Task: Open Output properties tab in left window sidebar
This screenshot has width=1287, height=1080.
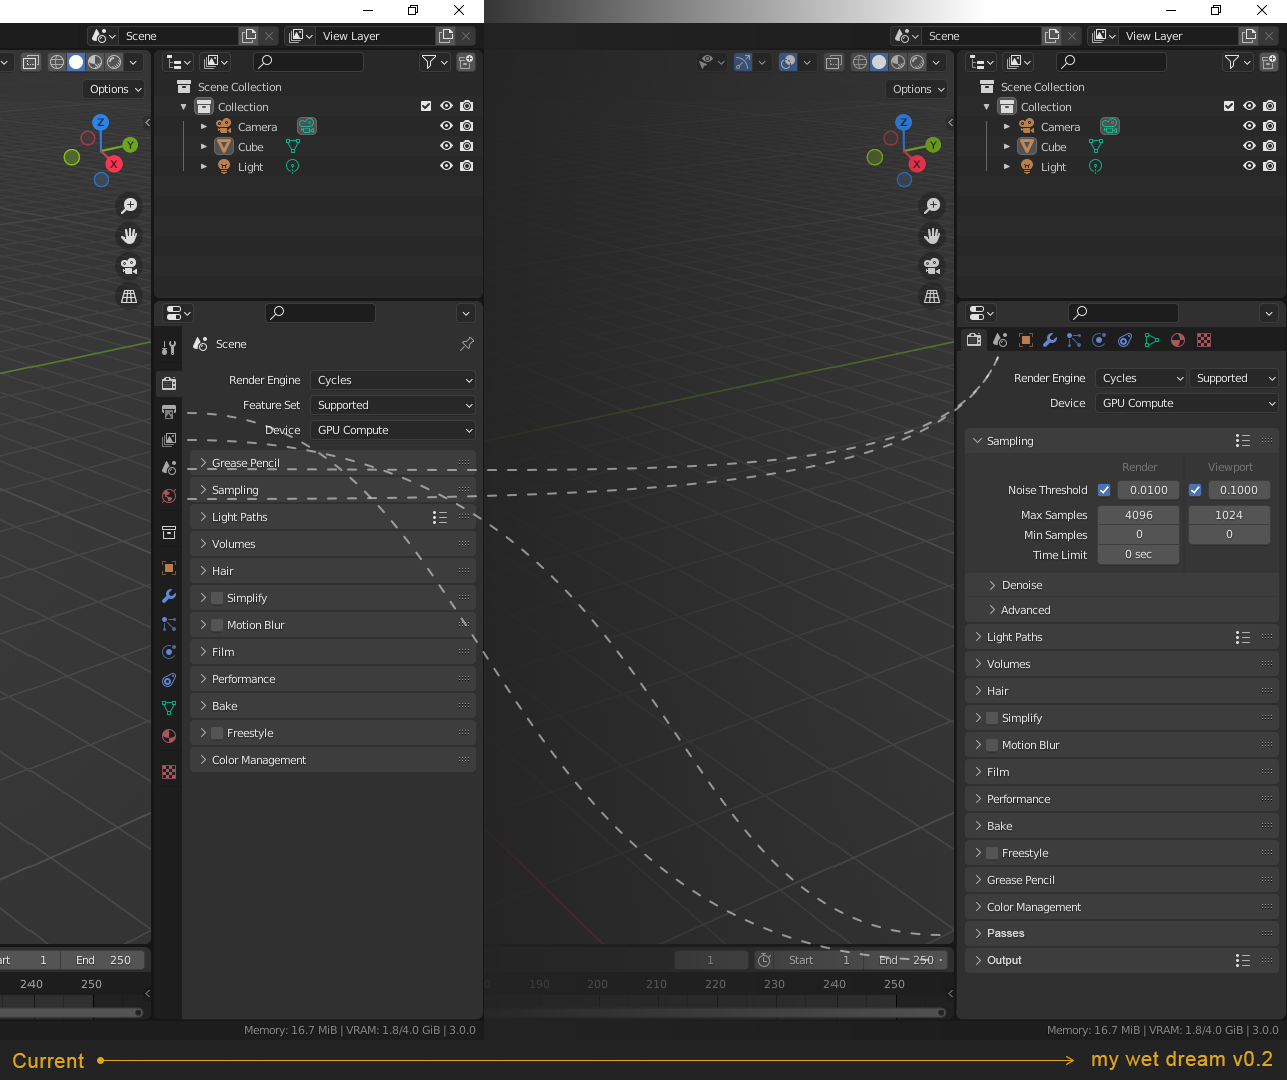Action: coord(169,412)
